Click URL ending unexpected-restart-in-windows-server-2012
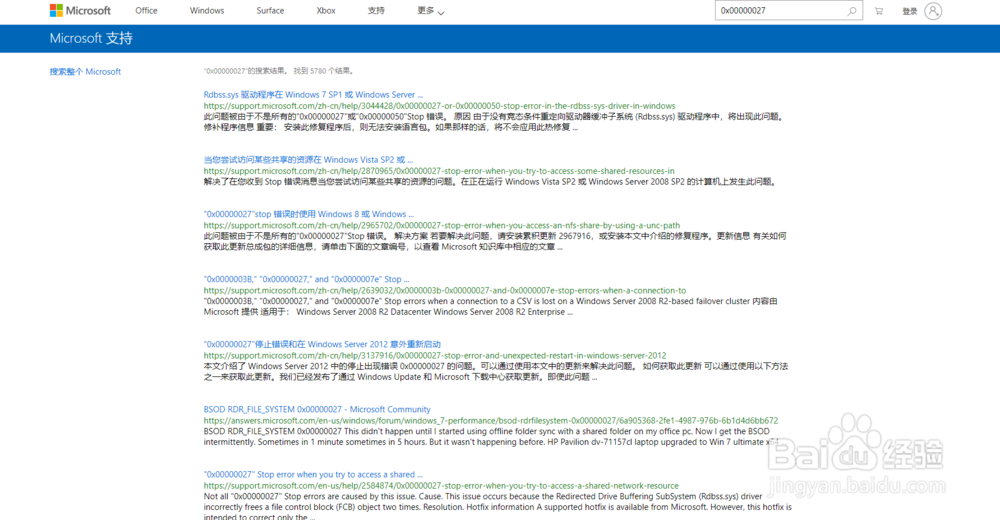 435,355
